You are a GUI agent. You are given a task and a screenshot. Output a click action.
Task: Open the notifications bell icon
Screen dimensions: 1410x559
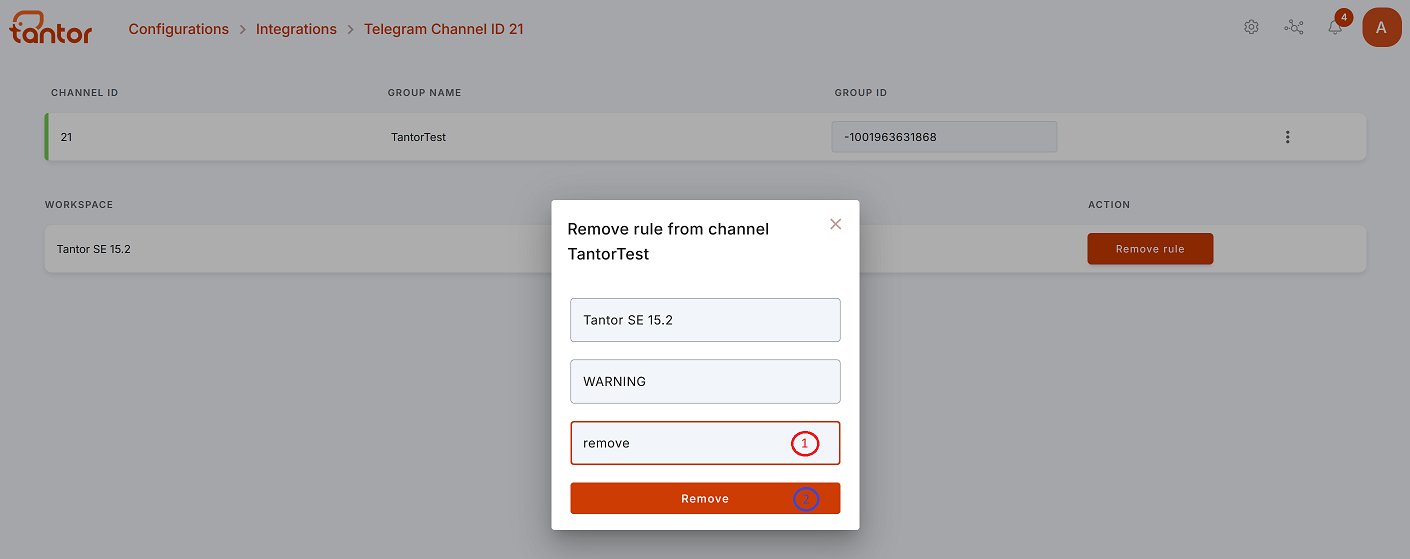coord(1335,28)
